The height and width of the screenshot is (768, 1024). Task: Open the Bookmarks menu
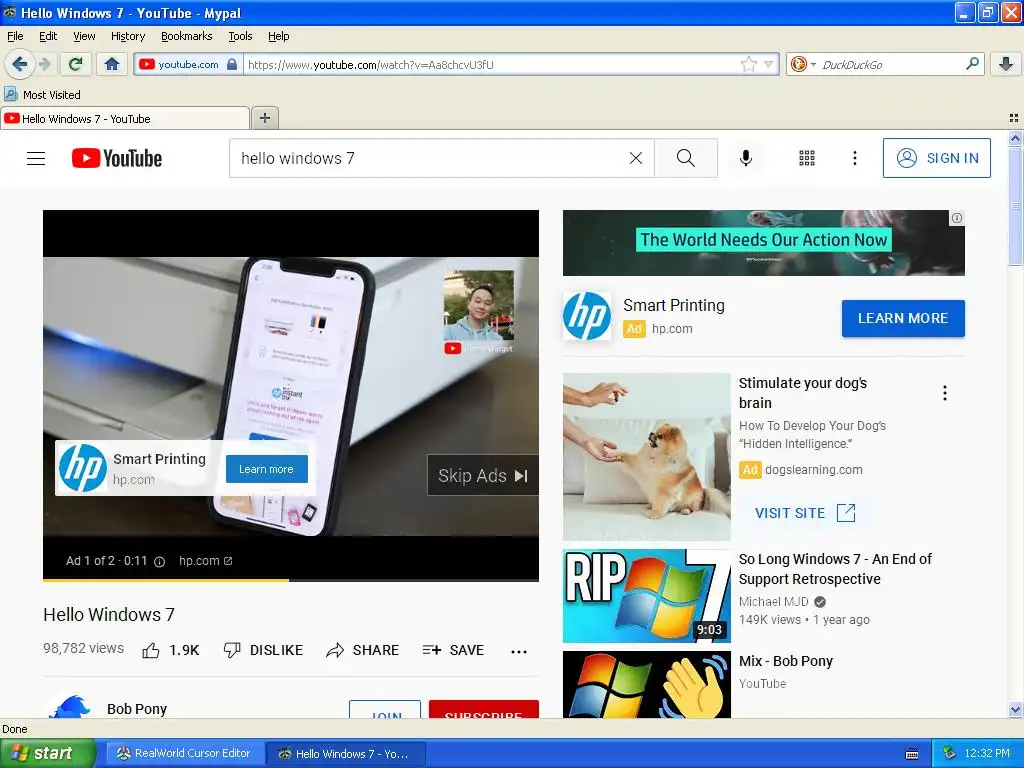click(187, 36)
